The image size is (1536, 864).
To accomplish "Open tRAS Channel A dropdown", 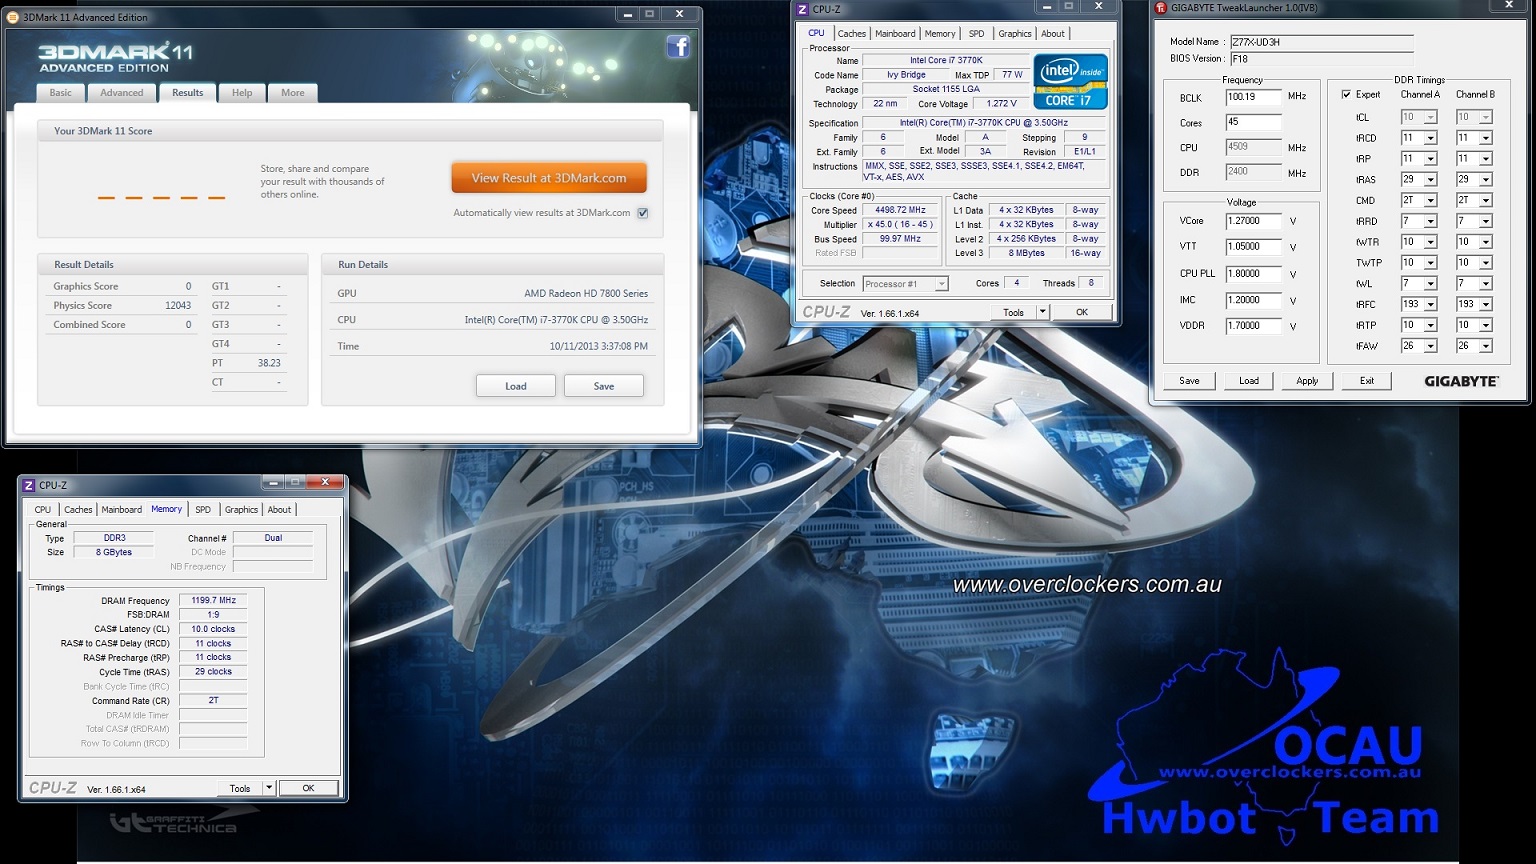I will (x=1431, y=180).
